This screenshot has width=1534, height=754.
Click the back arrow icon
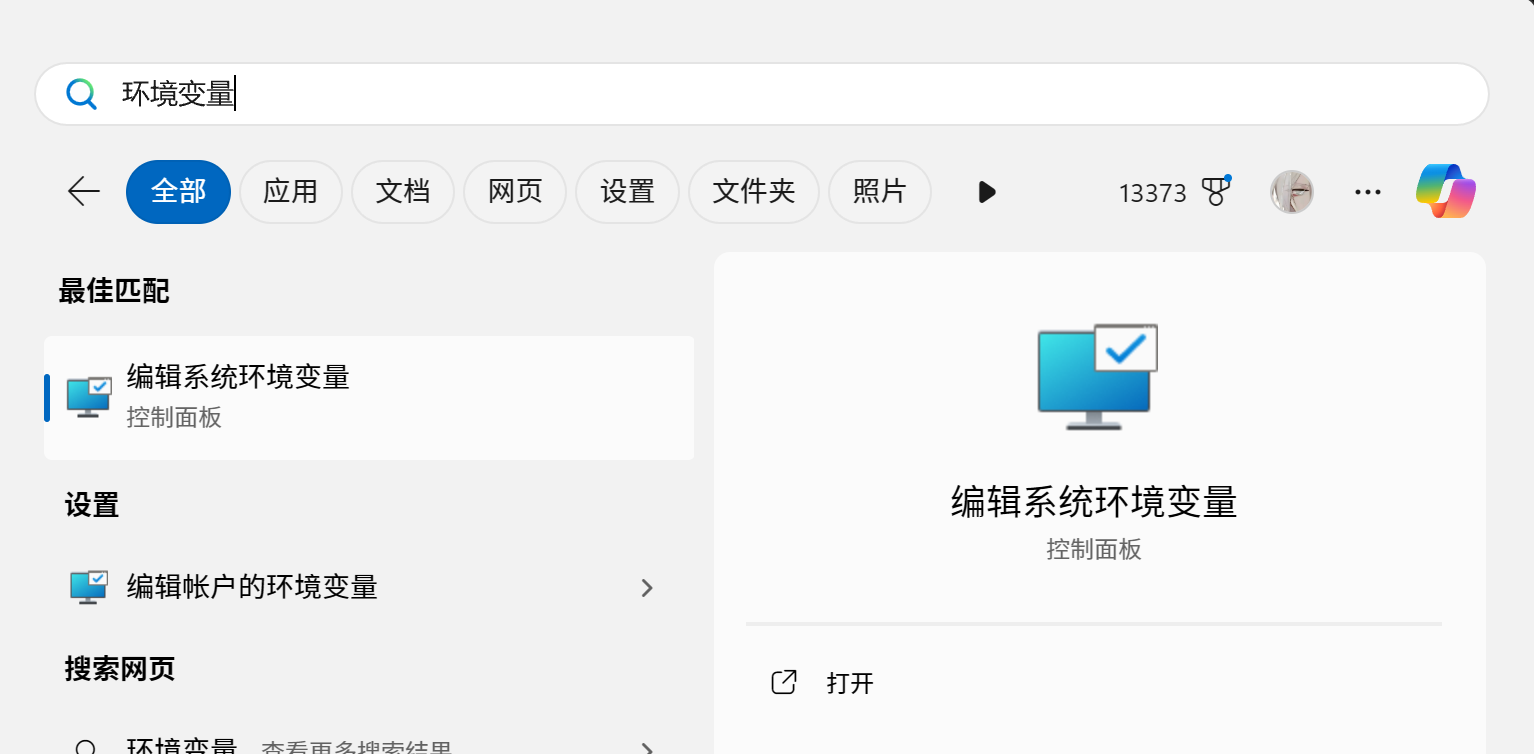pyautogui.click(x=83, y=192)
